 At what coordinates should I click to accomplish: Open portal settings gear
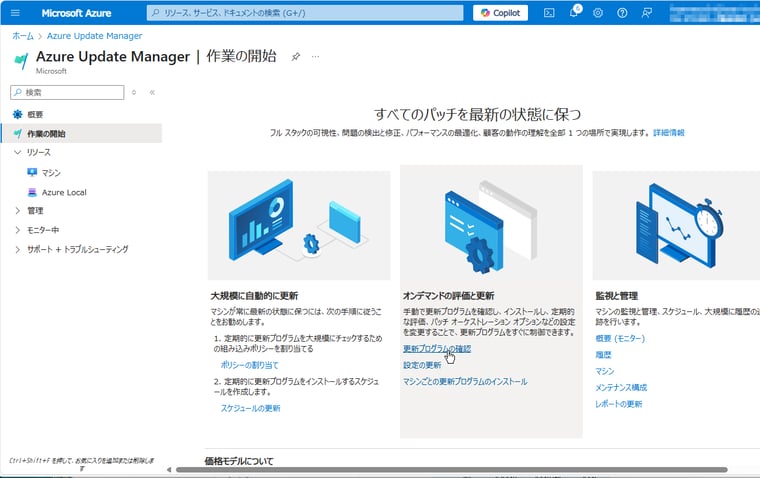(x=598, y=13)
